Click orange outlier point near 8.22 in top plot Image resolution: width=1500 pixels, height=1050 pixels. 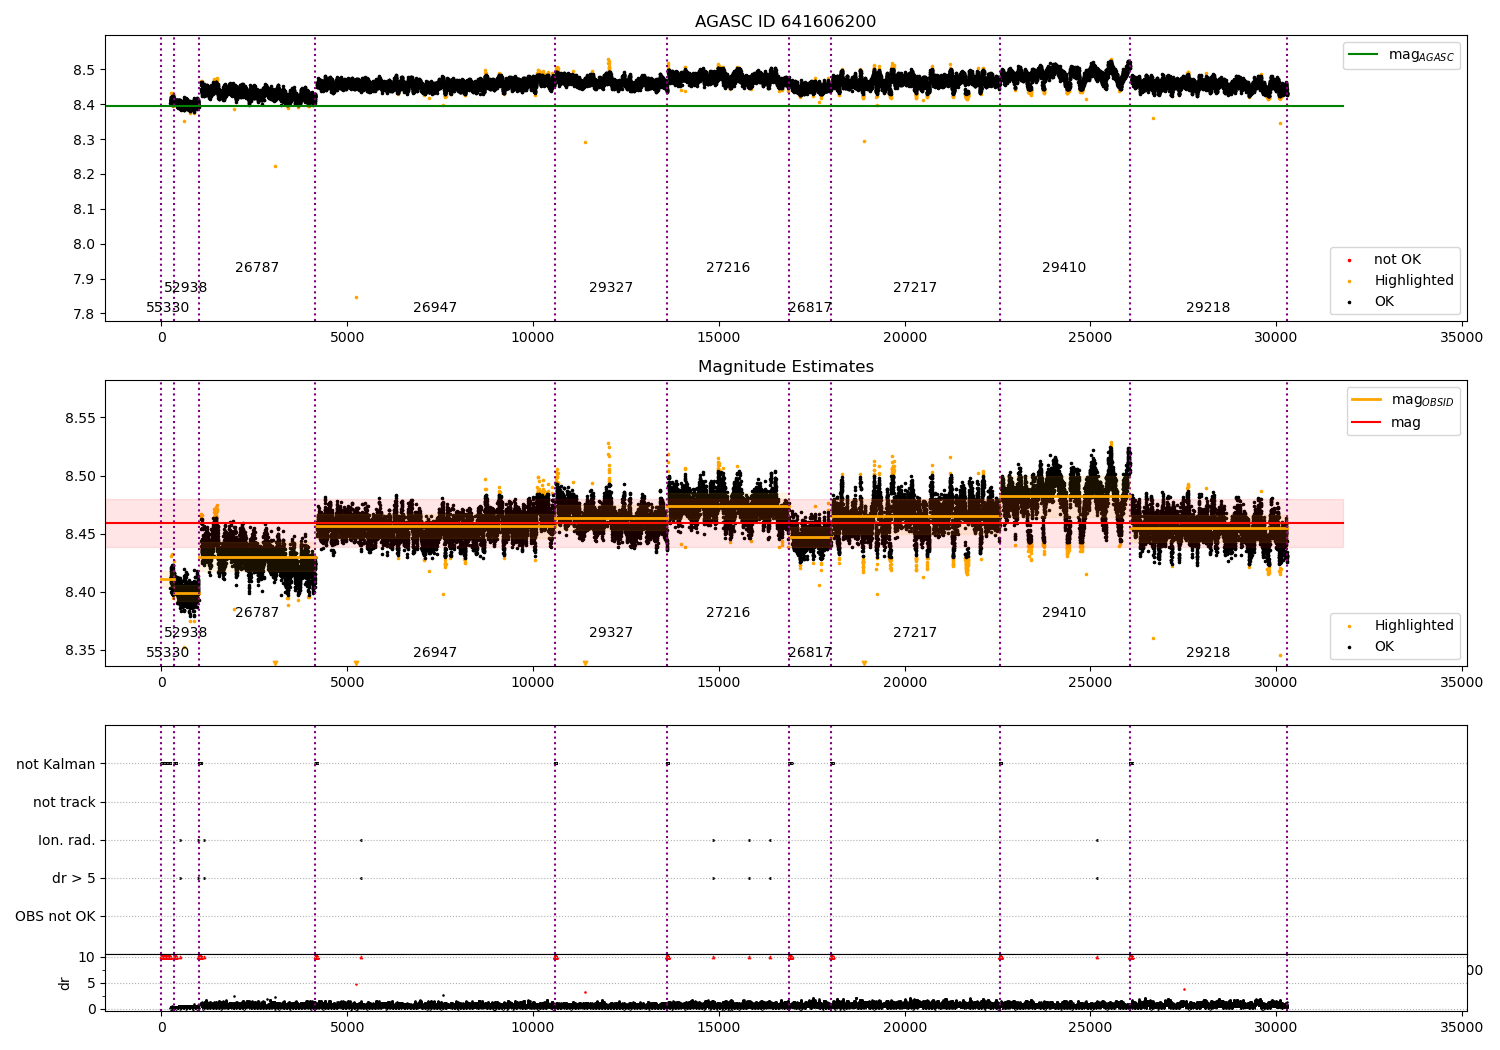(275, 166)
